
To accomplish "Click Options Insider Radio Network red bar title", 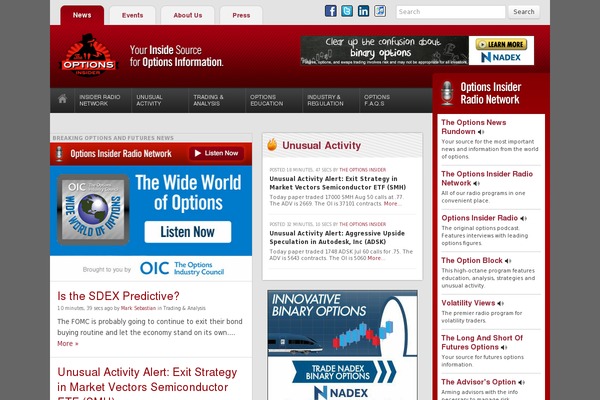I will pos(121,153).
